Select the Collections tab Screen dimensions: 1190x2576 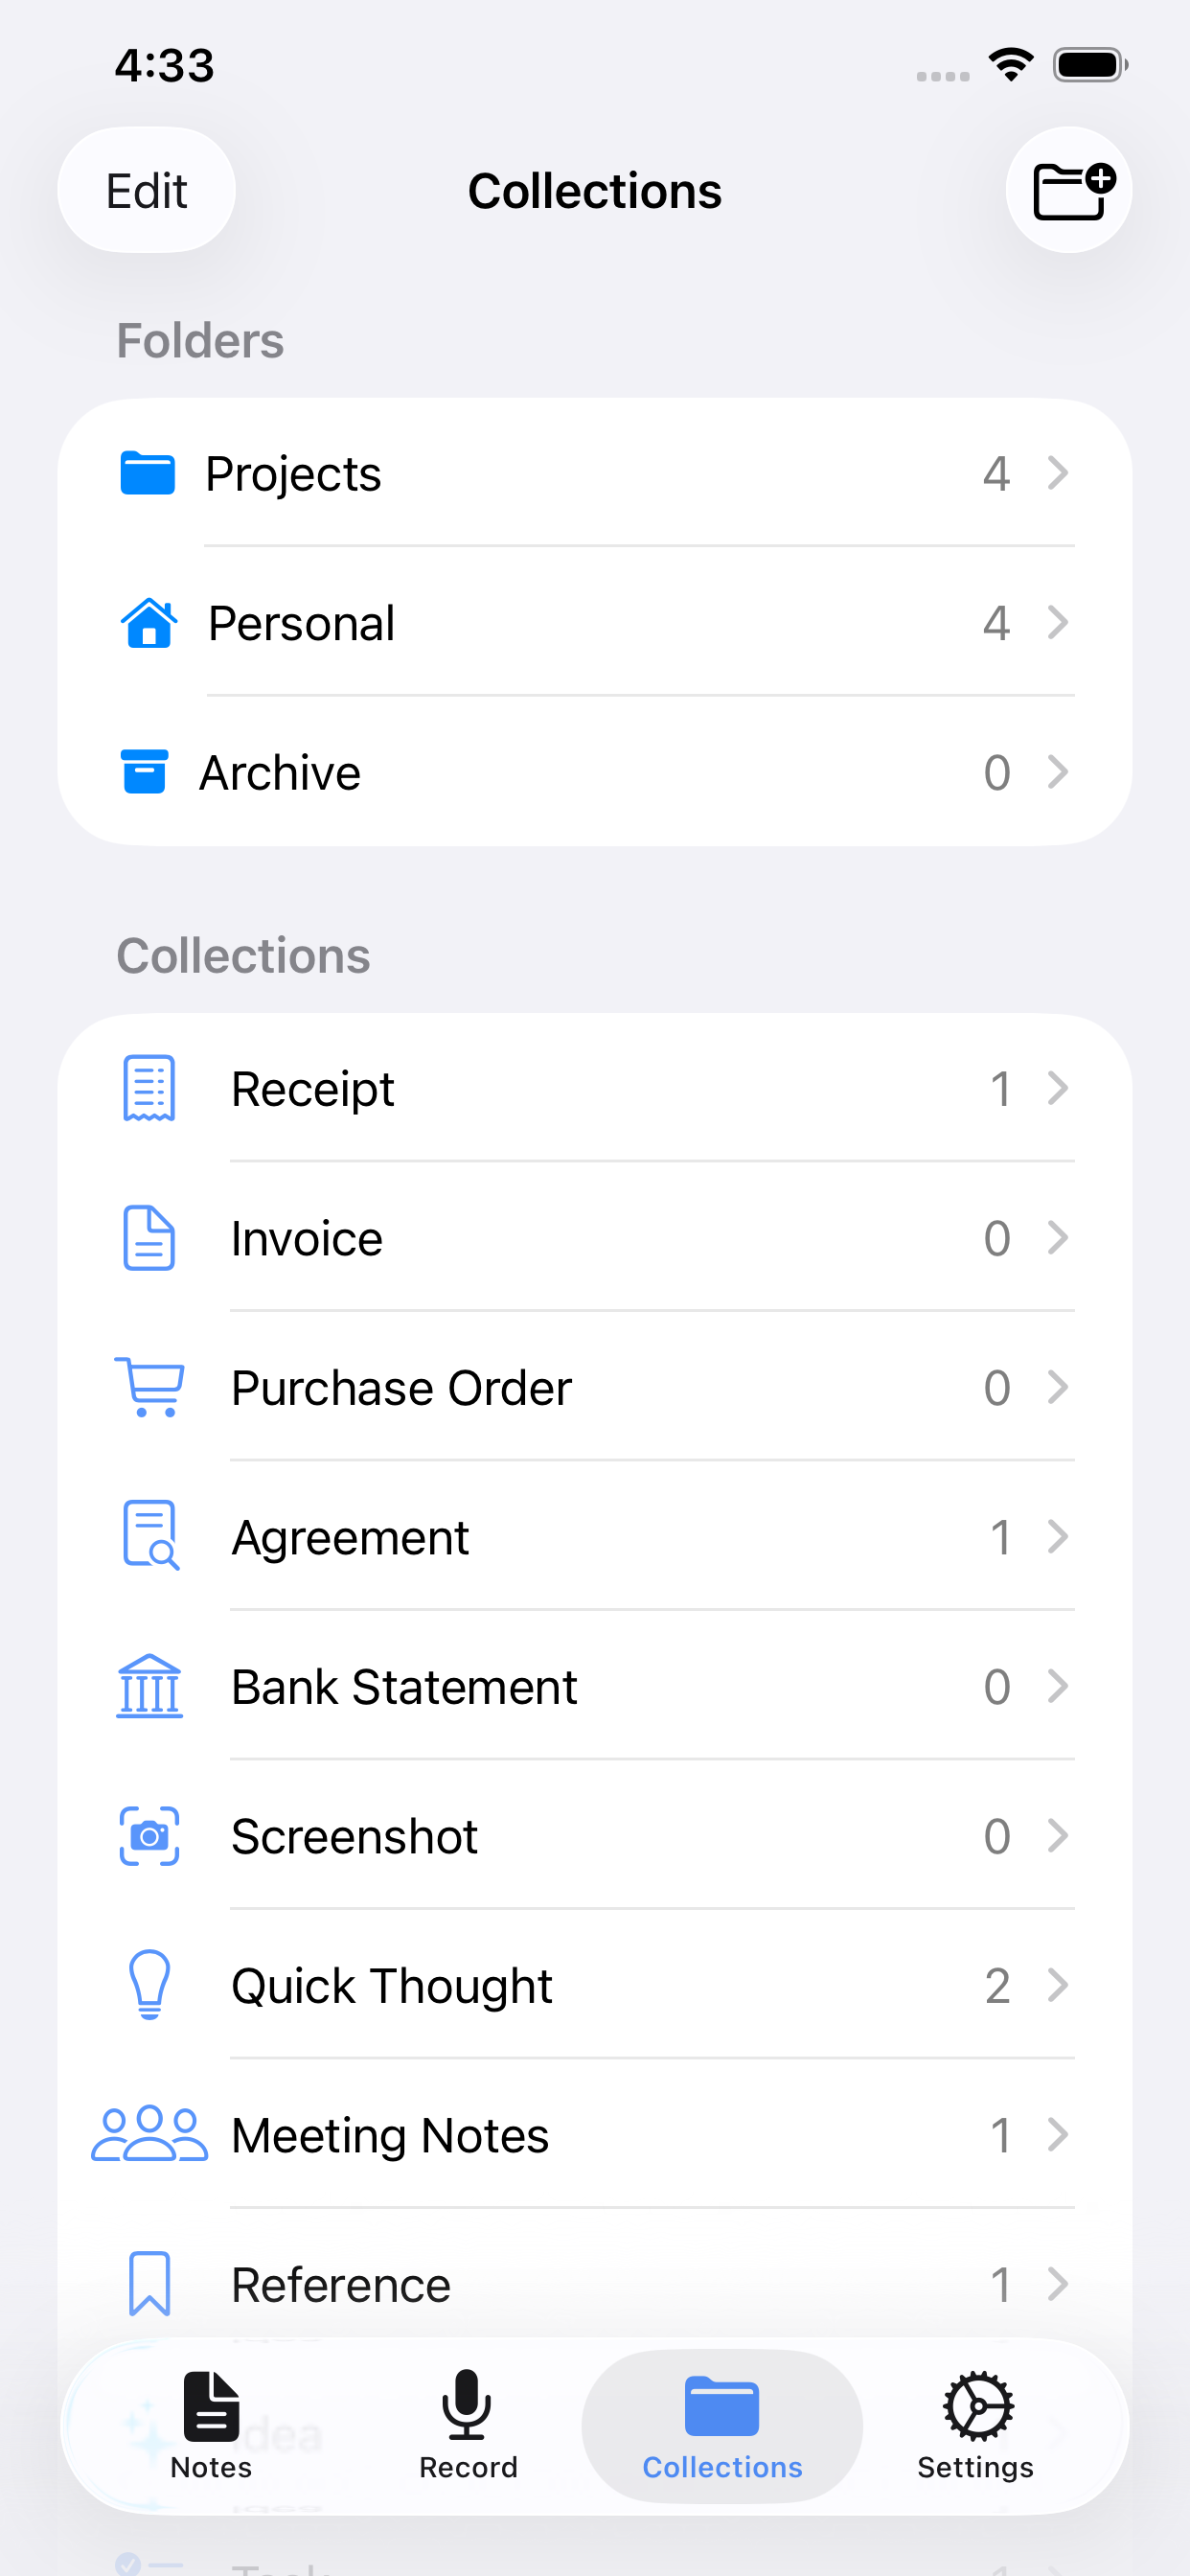[722, 2426]
